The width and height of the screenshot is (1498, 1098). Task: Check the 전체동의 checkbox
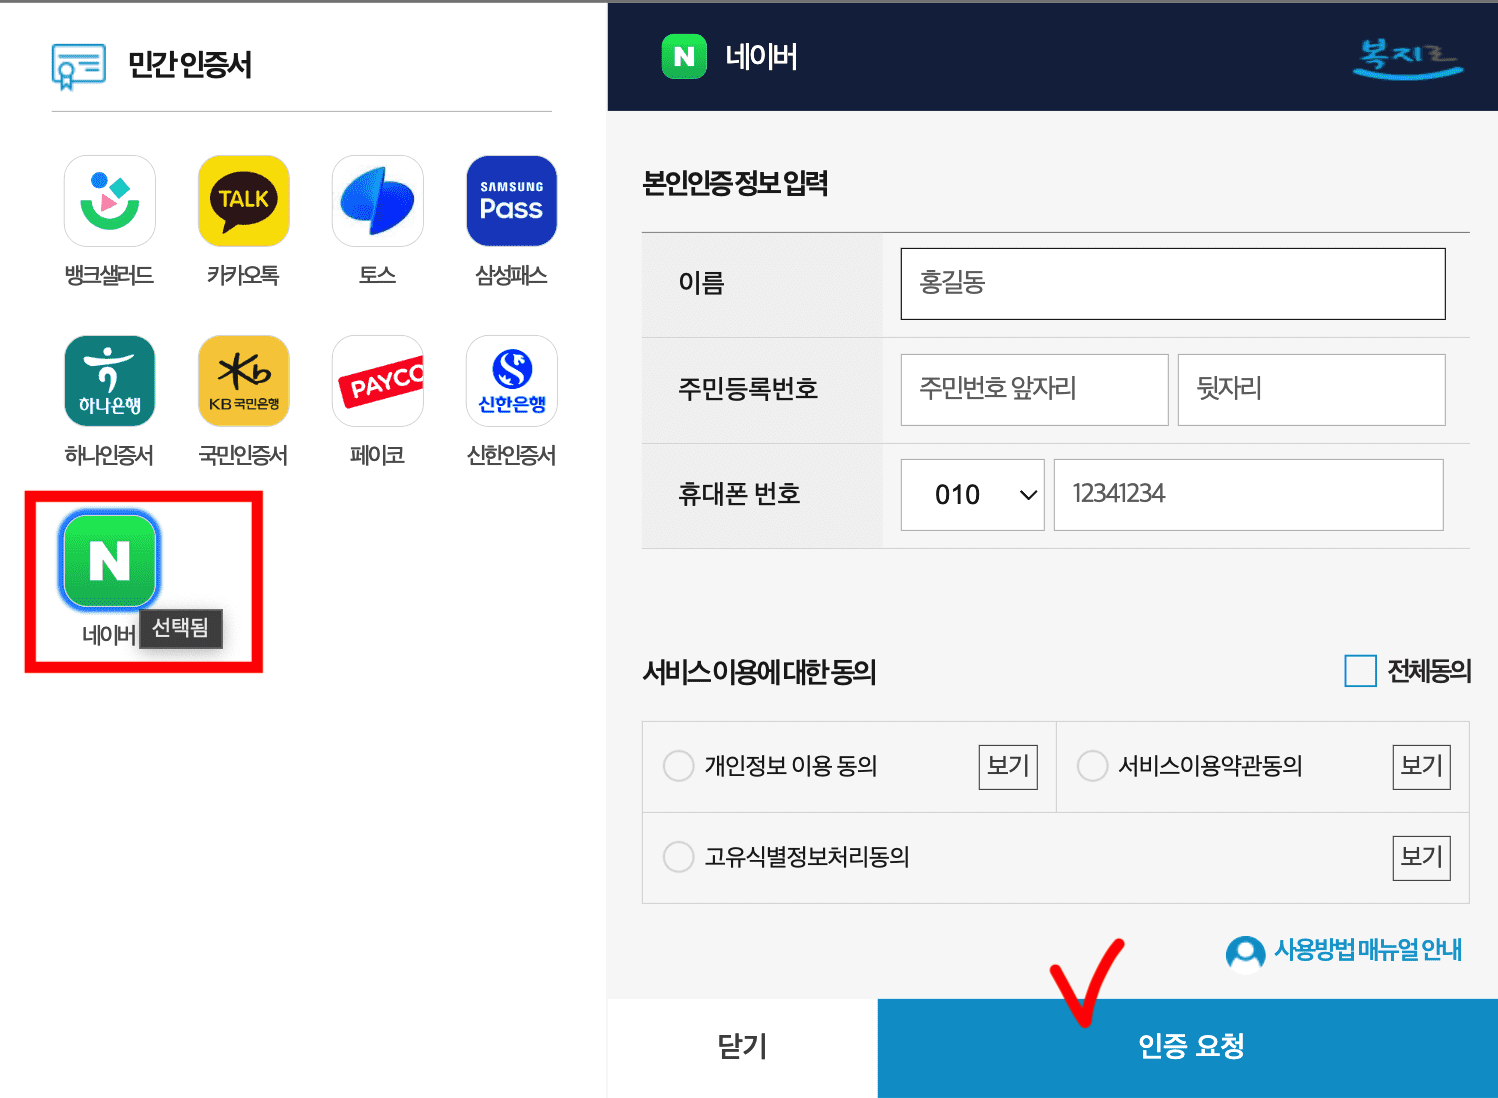click(x=1360, y=671)
